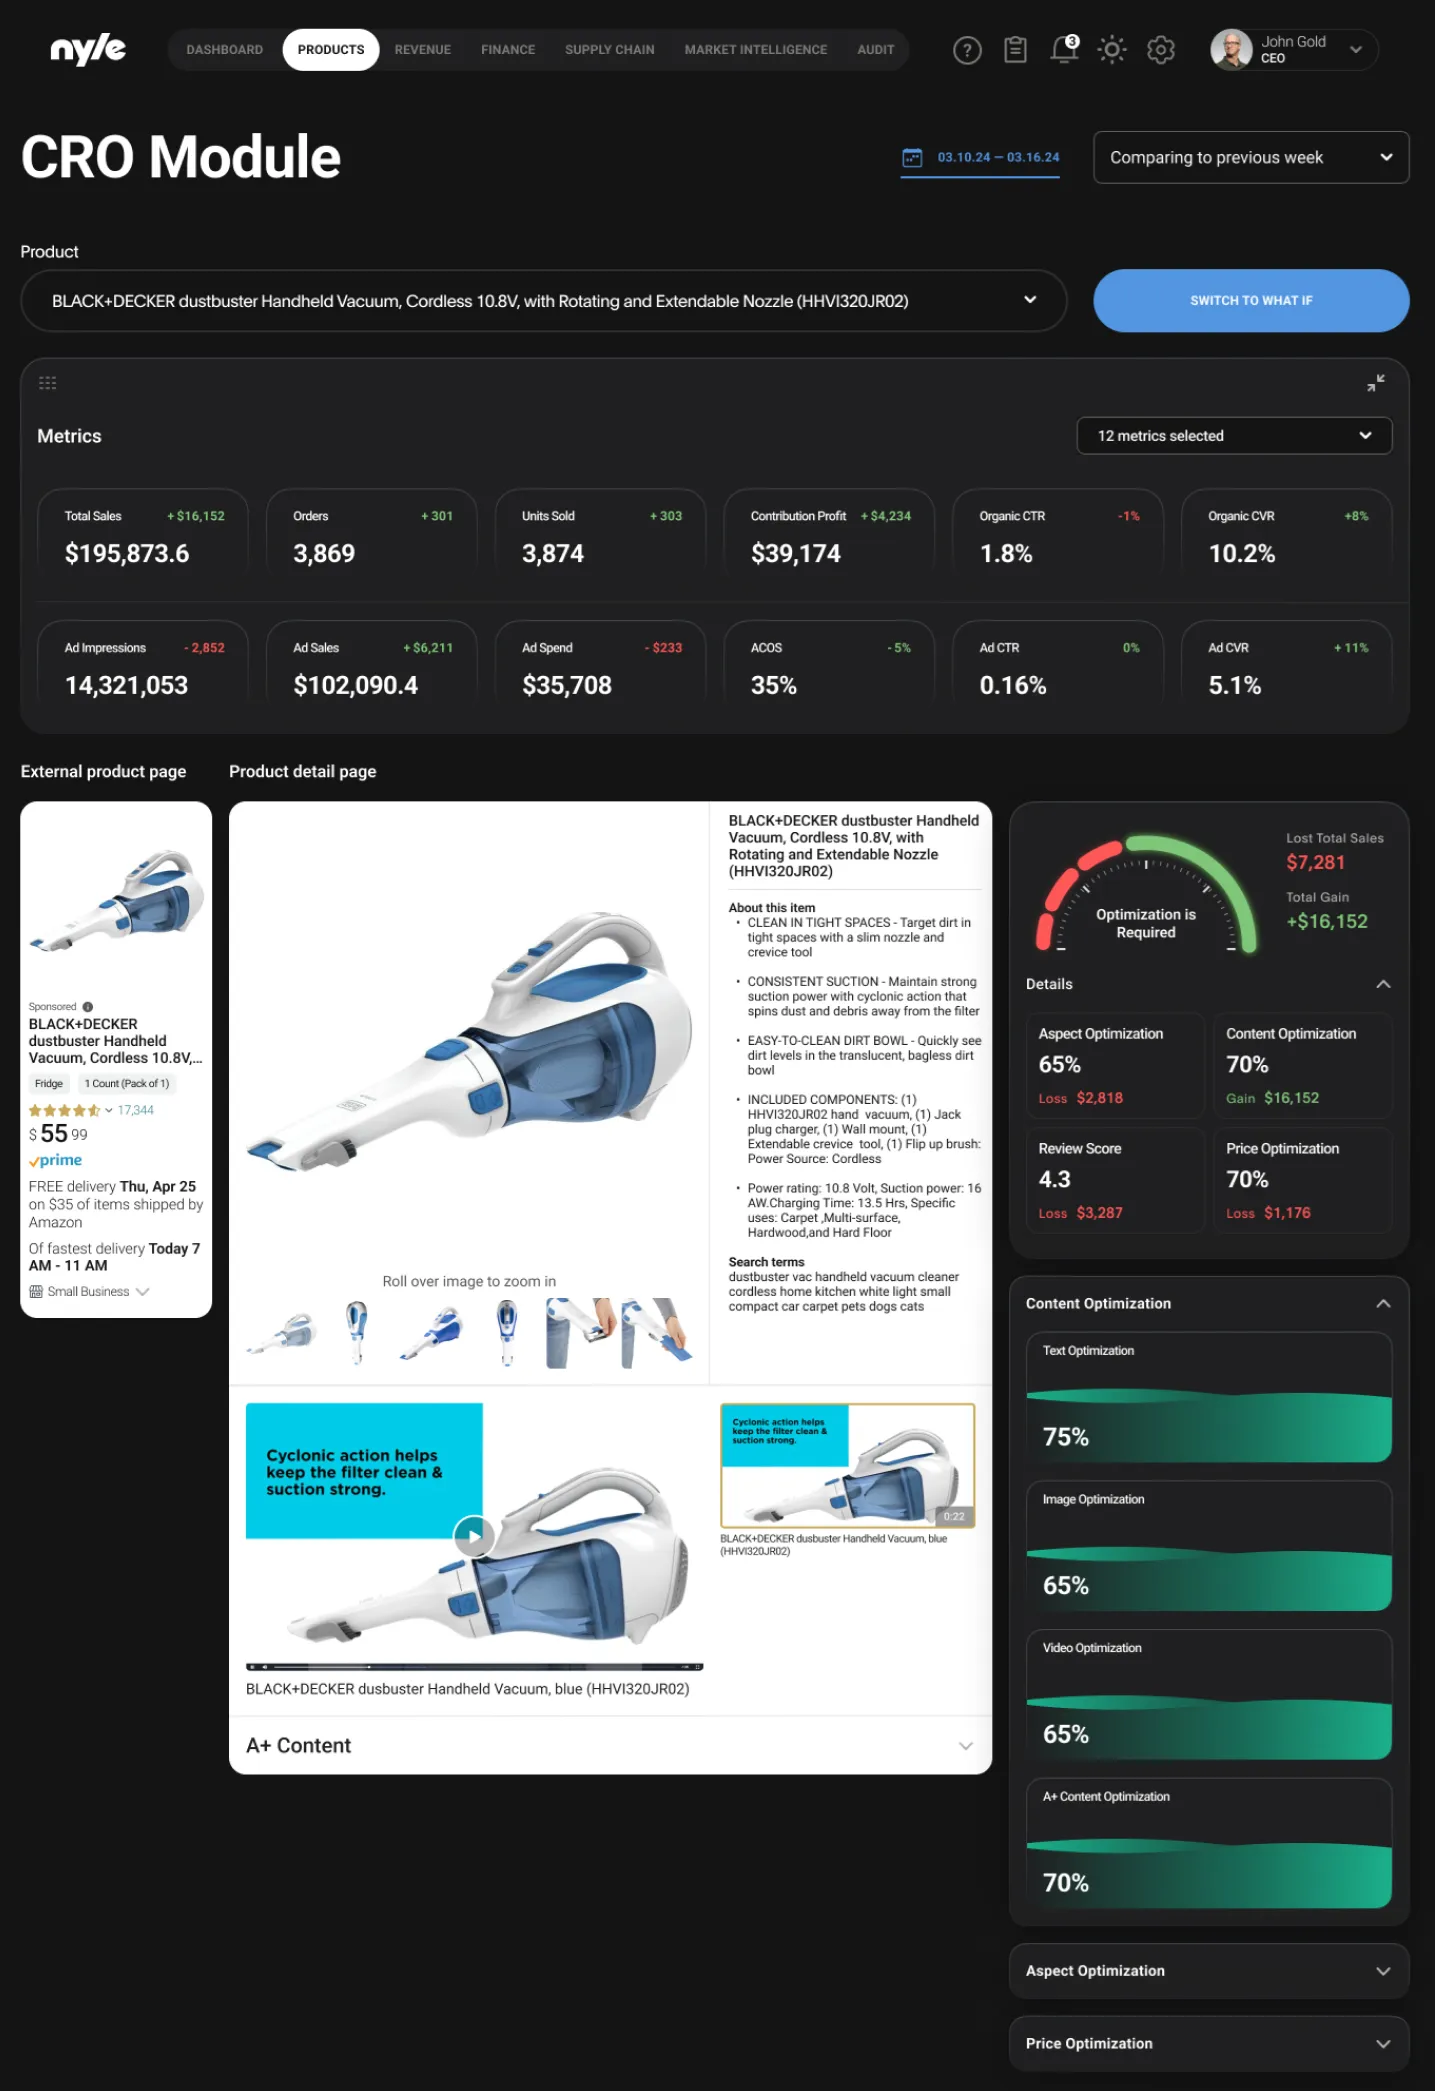Select the Products tab
This screenshot has width=1435, height=2091.
pos(331,49)
